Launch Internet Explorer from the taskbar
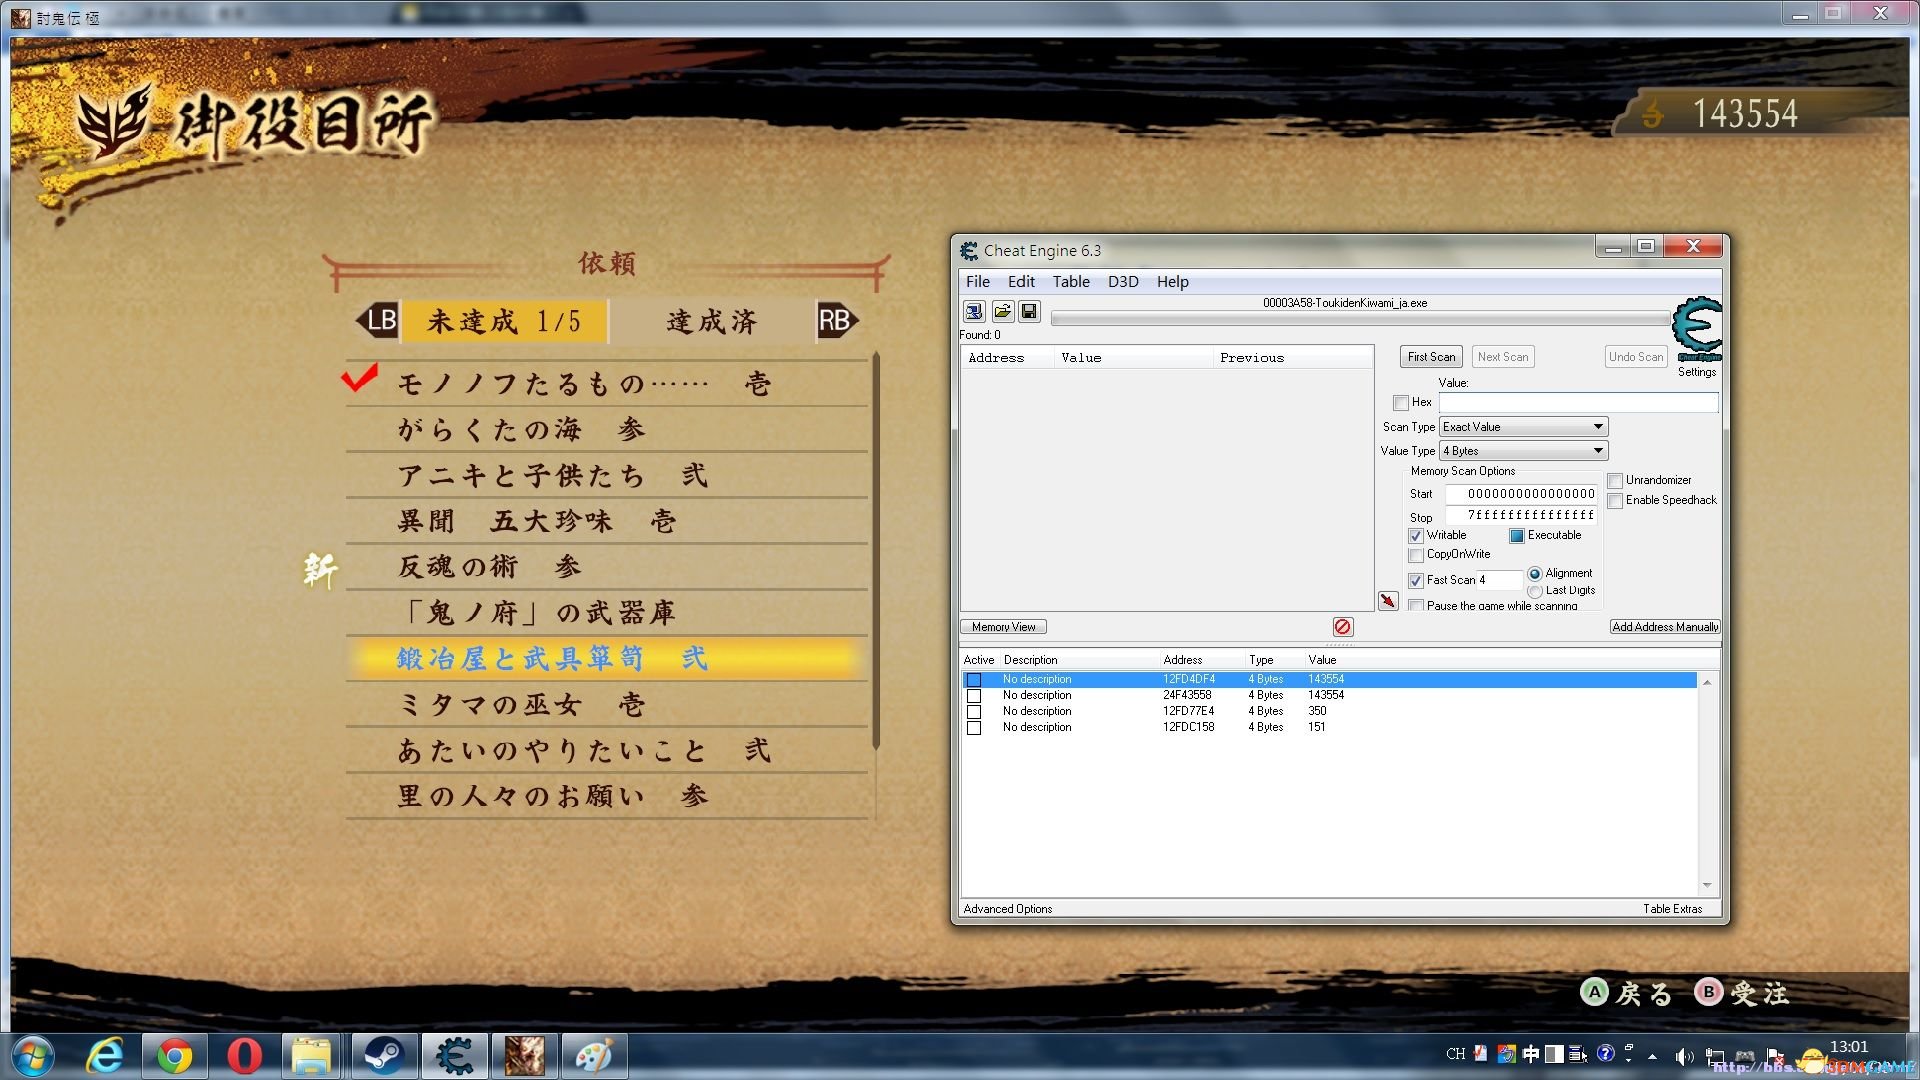The width and height of the screenshot is (1920, 1080). [105, 1056]
